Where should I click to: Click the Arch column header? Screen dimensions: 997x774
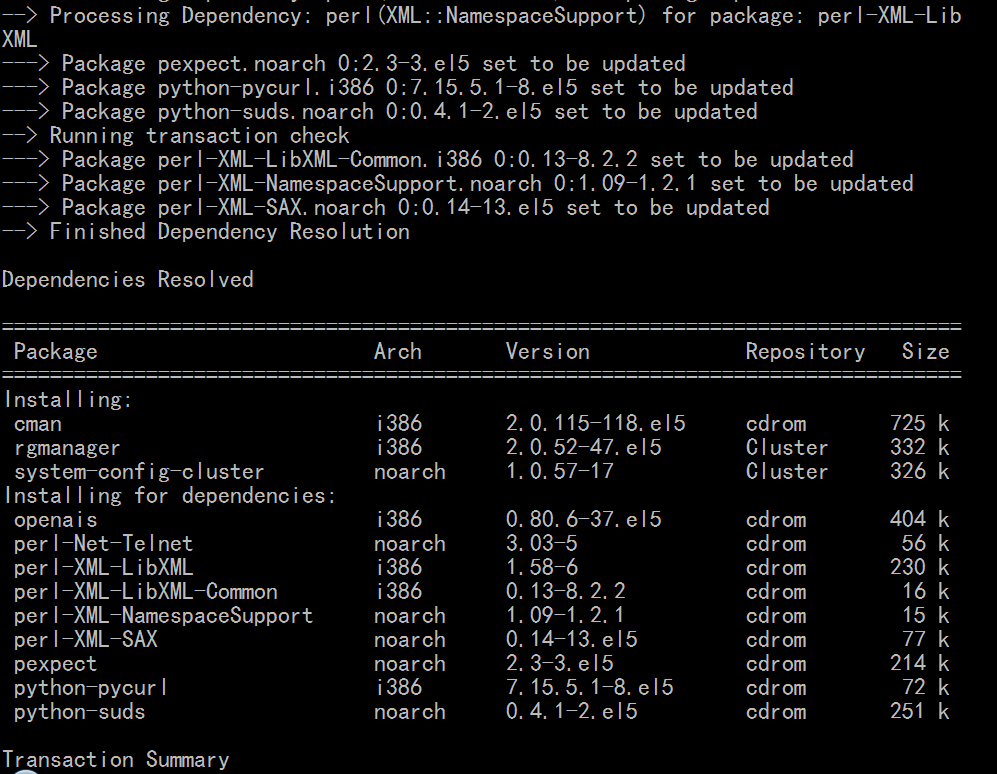click(398, 351)
